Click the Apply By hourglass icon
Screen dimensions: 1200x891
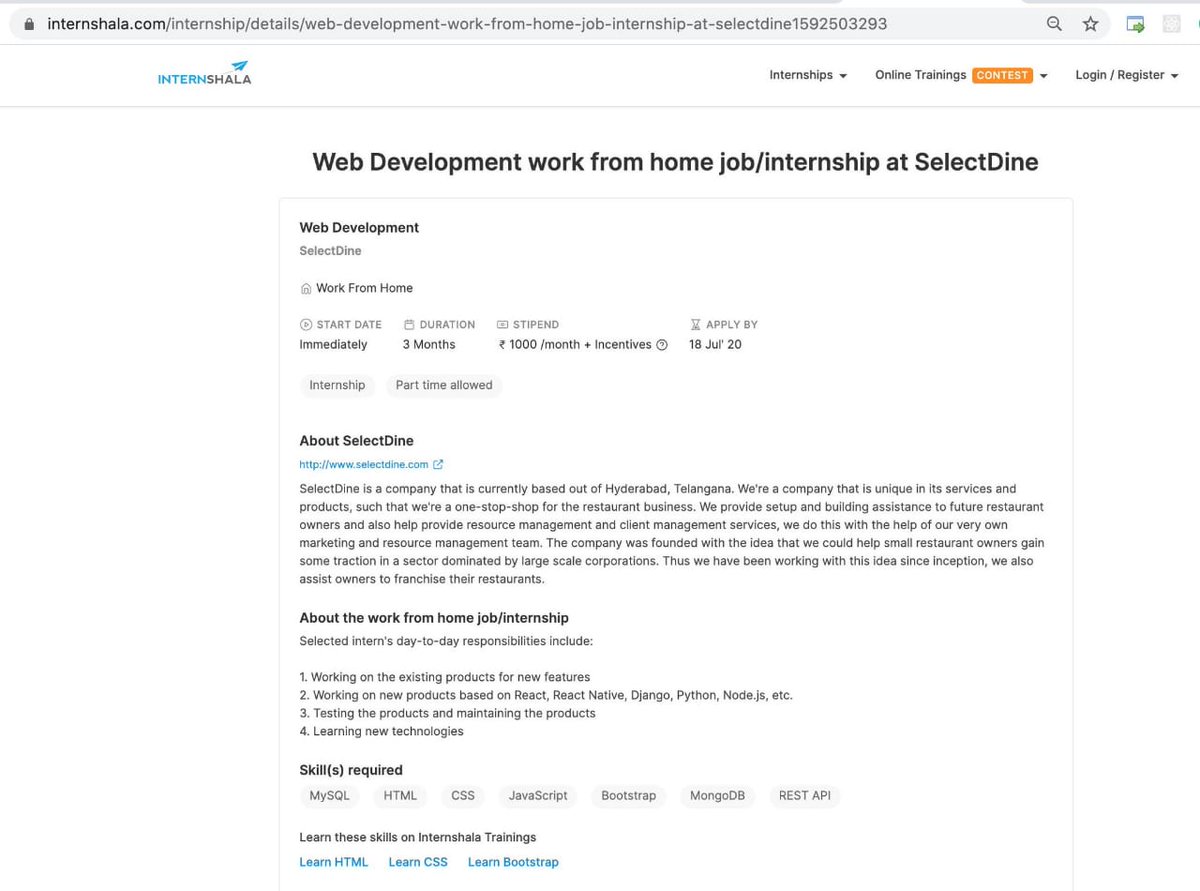[696, 325]
